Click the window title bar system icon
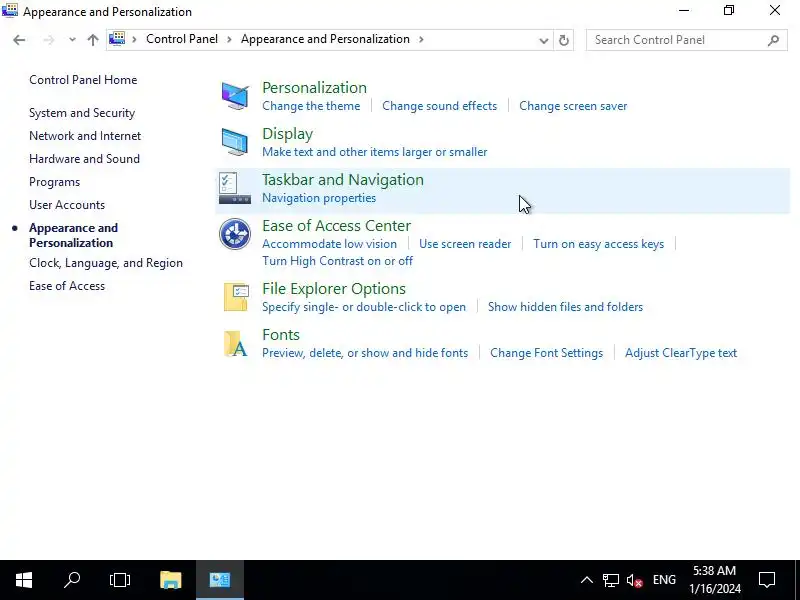 (10, 11)
